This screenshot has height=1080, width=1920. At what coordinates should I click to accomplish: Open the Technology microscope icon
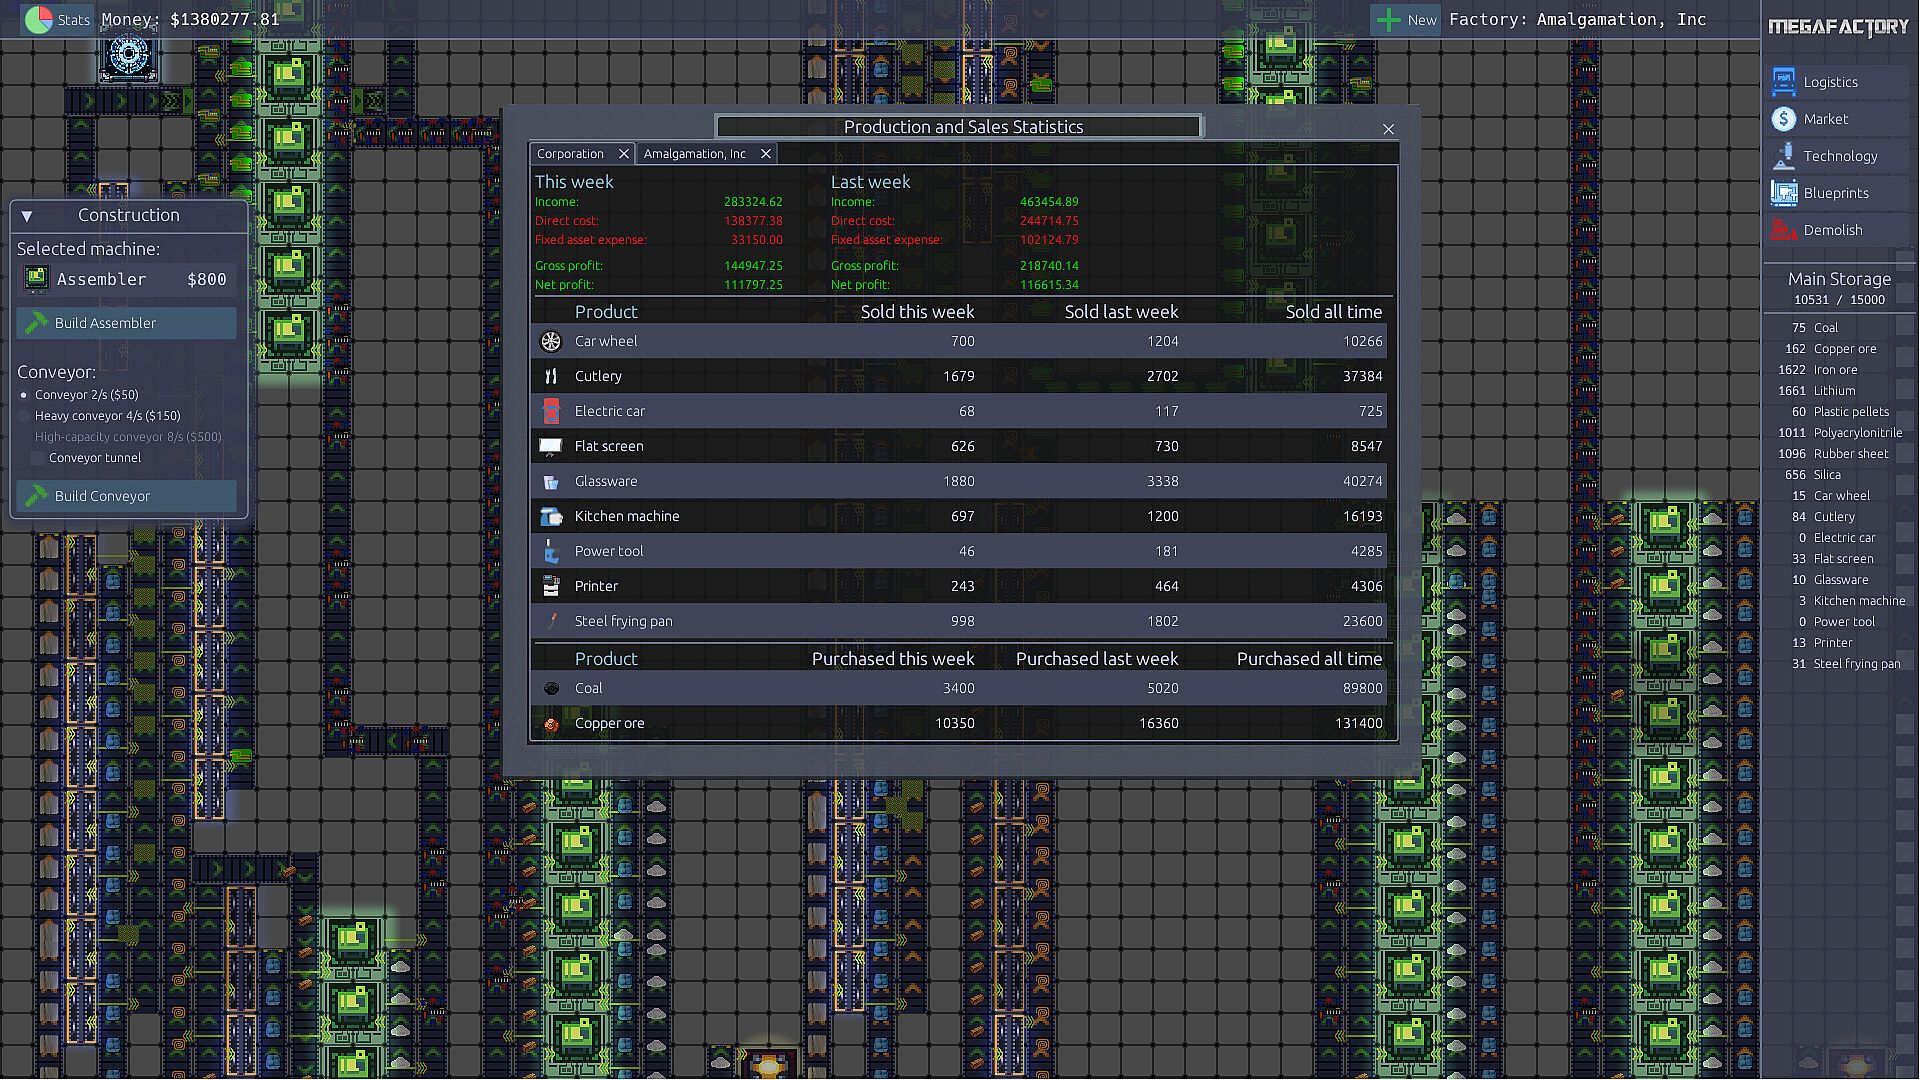(x=1783, y=156)
